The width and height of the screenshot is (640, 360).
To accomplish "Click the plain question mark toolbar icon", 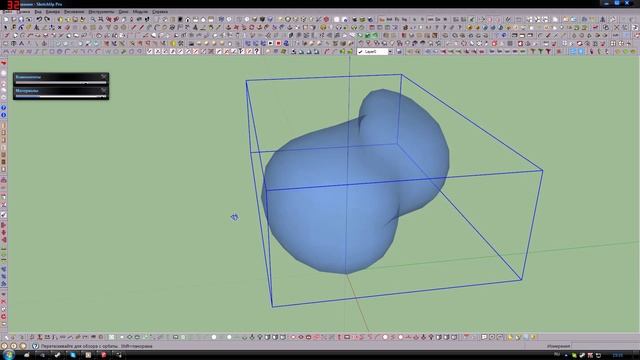I will coord(257,51).
